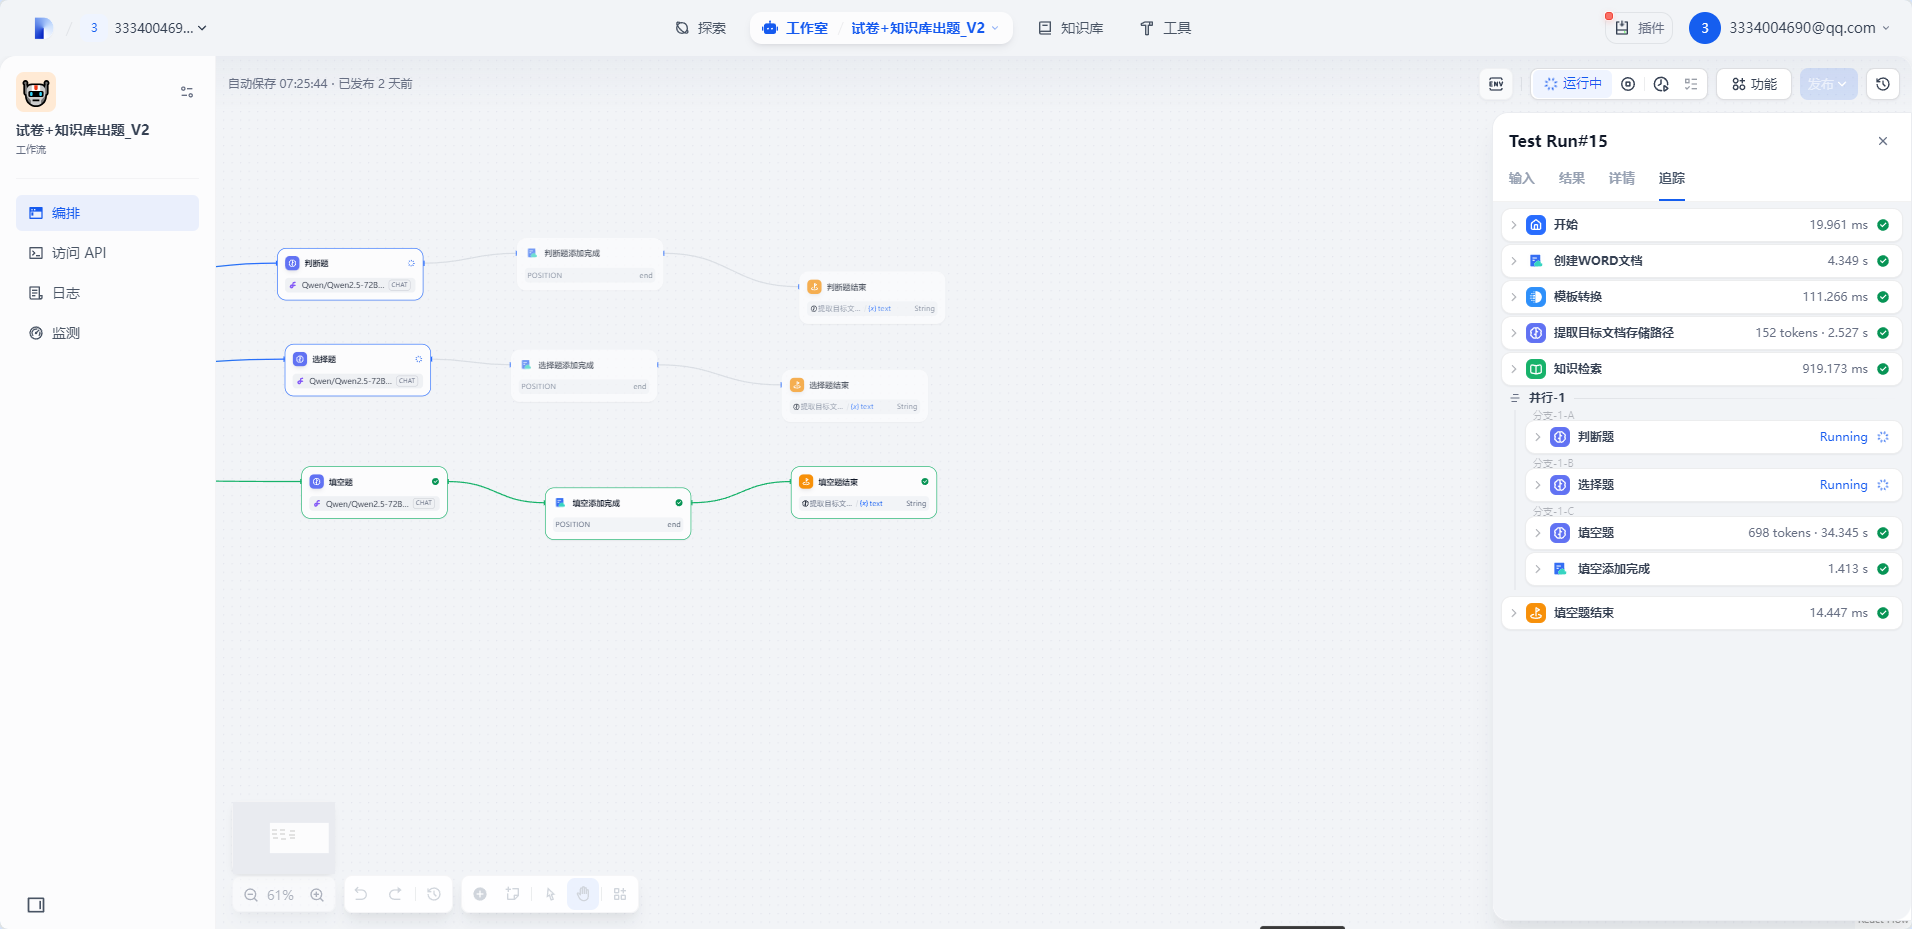Open the 知识库 menu in top navigation
Screen dimensions: 1912x929
pos(1070,28)
